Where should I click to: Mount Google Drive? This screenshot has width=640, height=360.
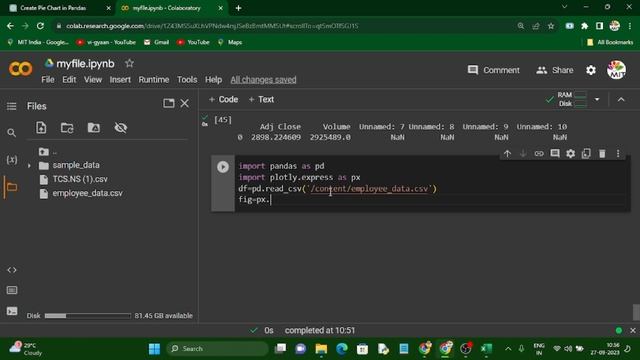point(93,128)
